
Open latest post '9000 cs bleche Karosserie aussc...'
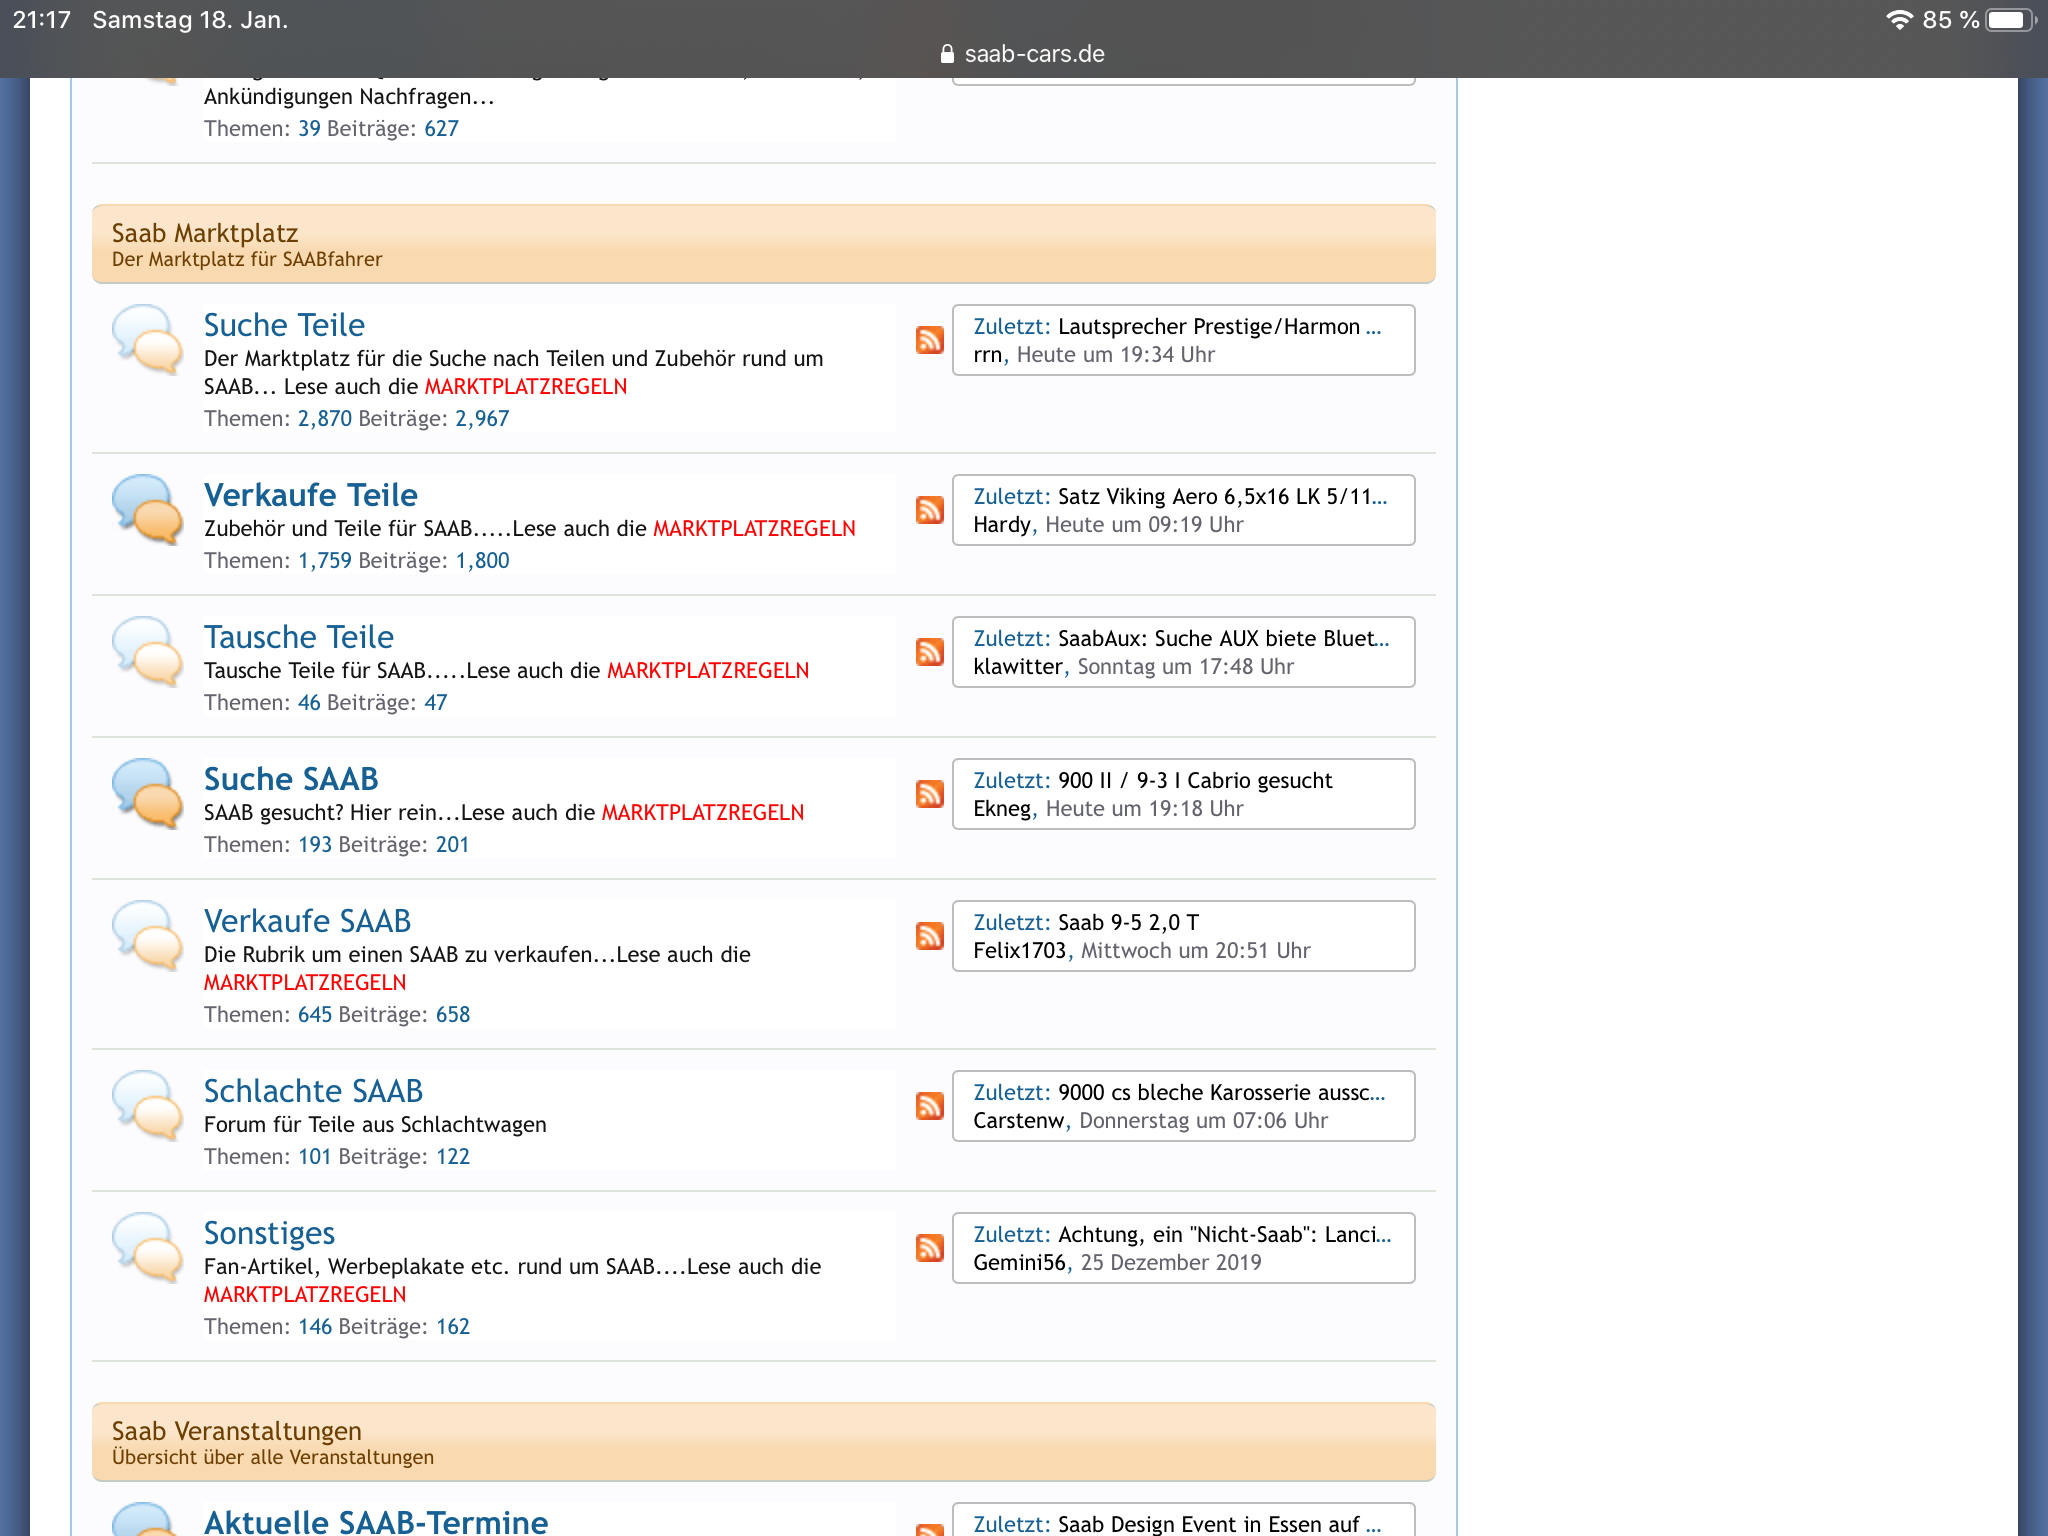click(1221, 1093)
